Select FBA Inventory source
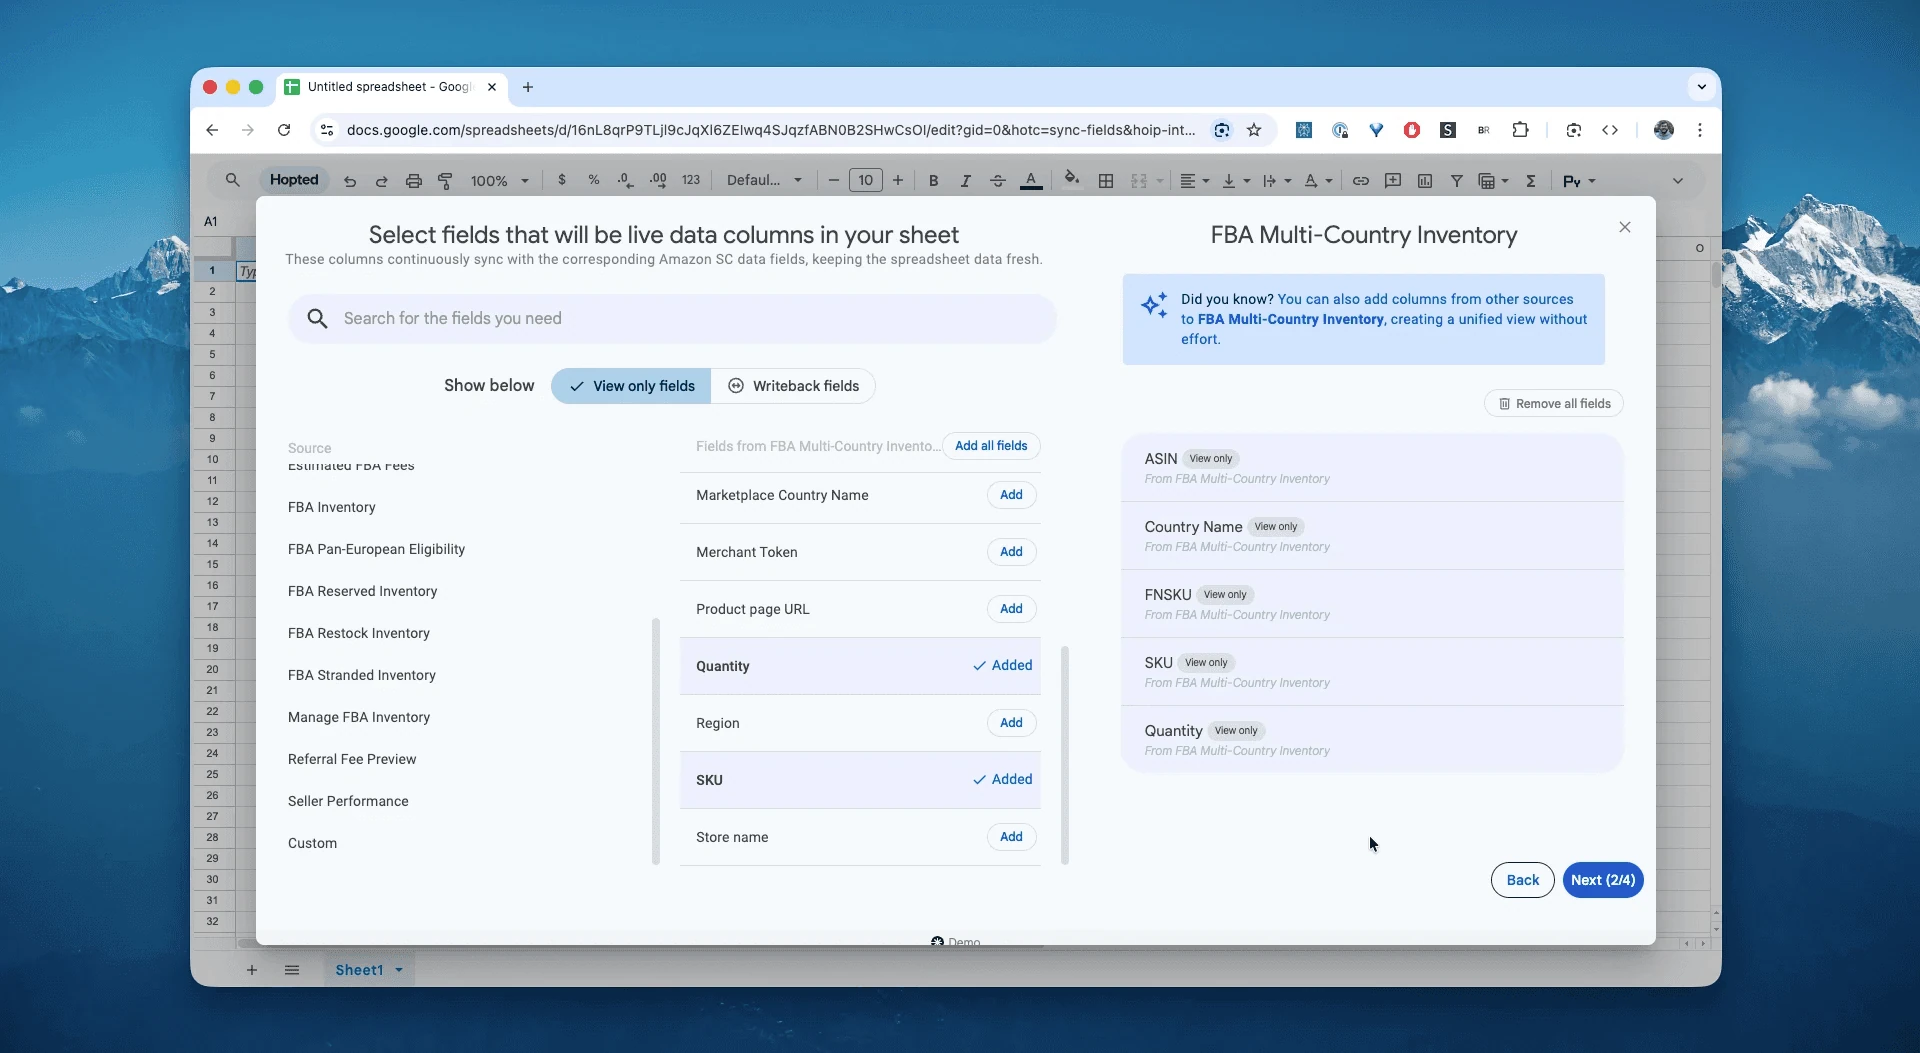This screenshot has height=1053, width=1920. point(332,507)
